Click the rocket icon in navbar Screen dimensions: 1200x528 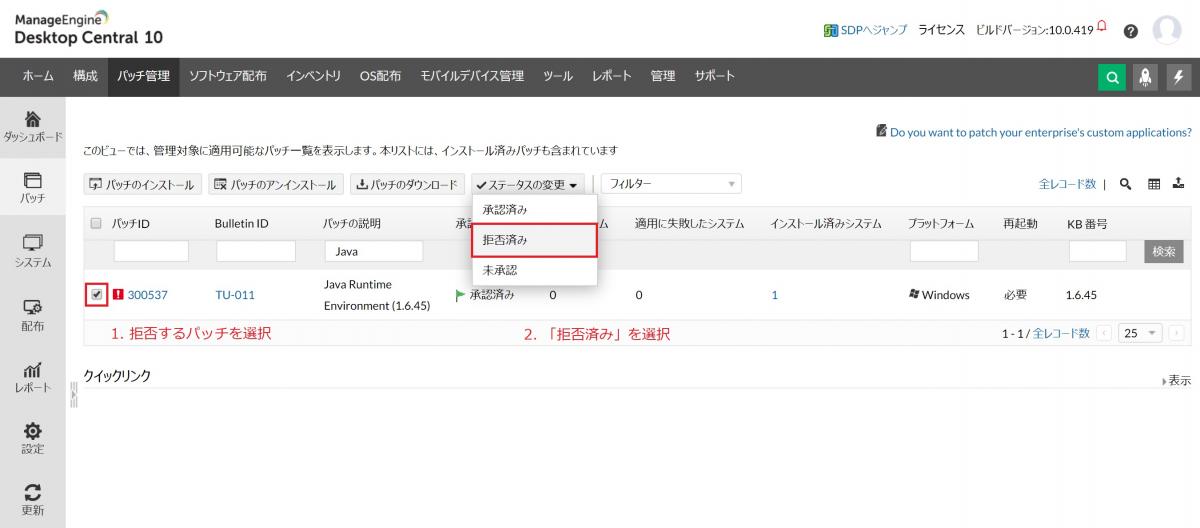pyautogui.click(x=1145, y=77)
